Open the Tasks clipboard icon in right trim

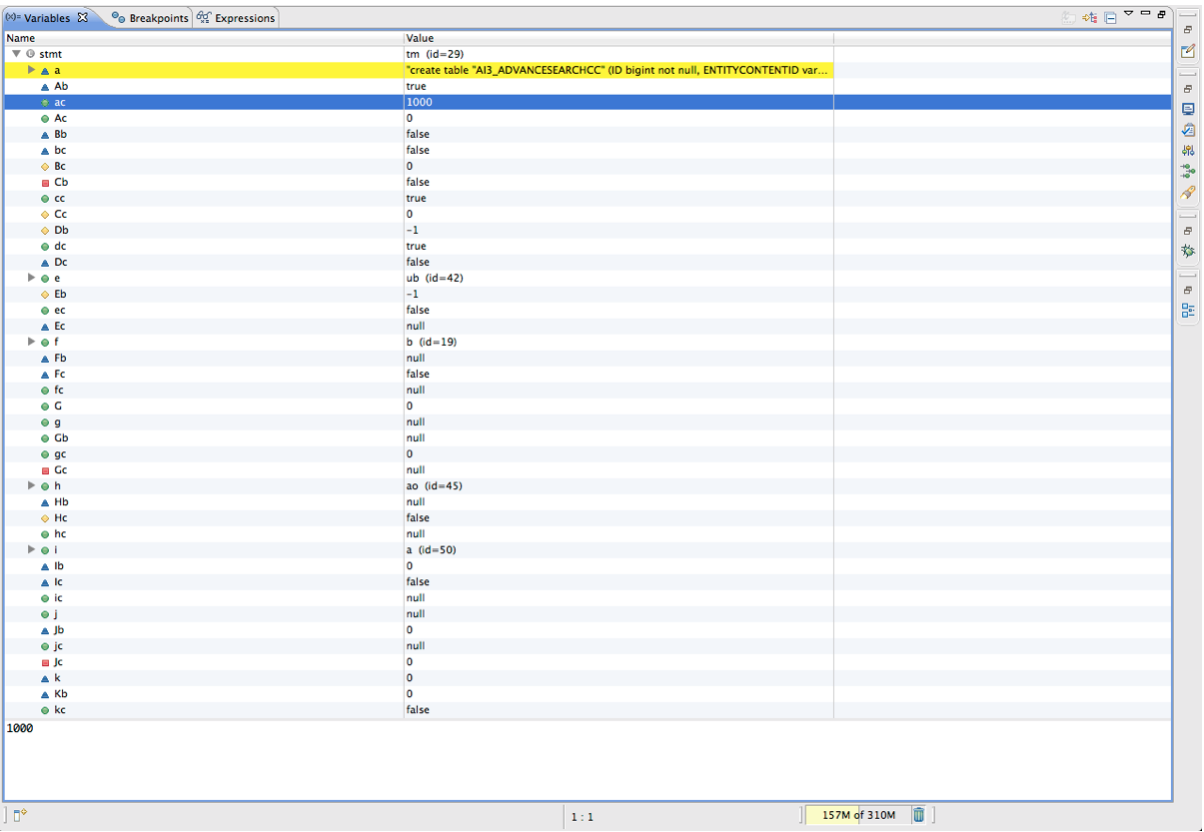tap(1188, 130)
